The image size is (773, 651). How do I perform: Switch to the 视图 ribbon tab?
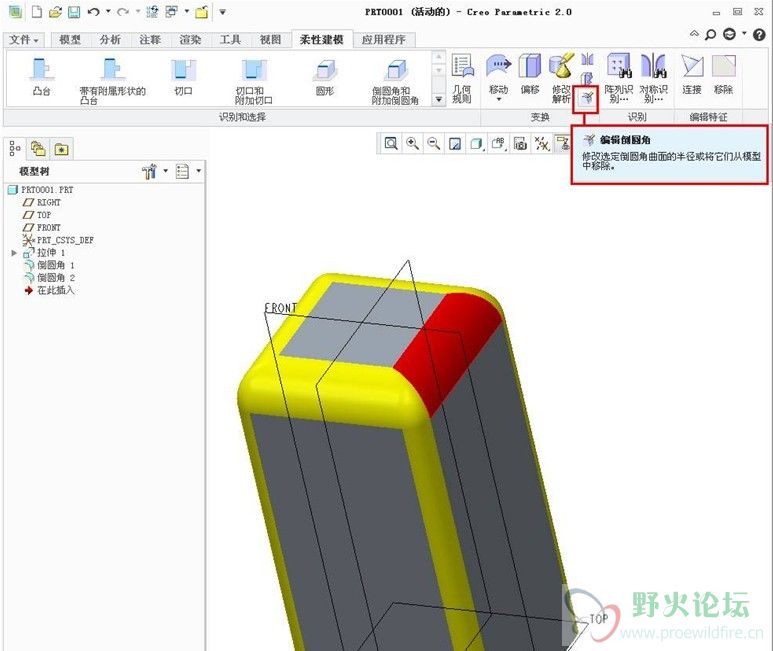click(x=270, y=39)
